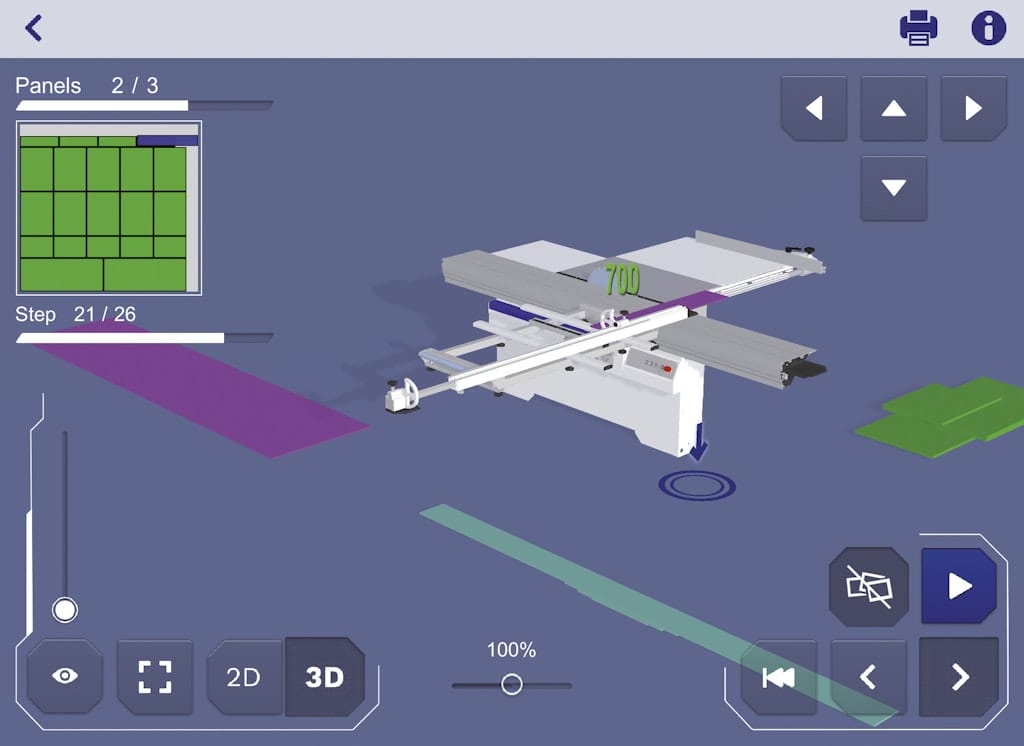This screenshot has width=1024, height=746.
Task: Click the vertical slider knob
Action: pyautogui.click(x=65, y=609)
